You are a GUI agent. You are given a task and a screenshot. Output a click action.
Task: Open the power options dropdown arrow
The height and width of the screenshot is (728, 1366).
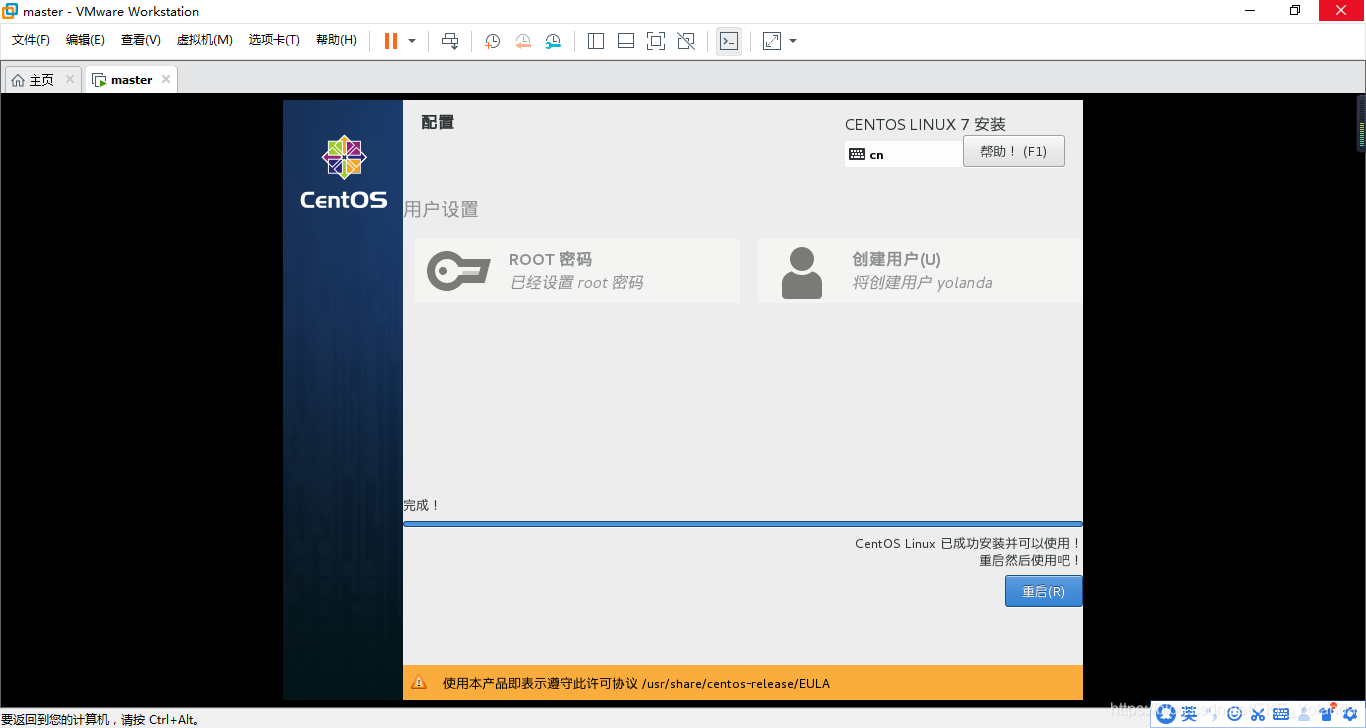tap(412, 41)
